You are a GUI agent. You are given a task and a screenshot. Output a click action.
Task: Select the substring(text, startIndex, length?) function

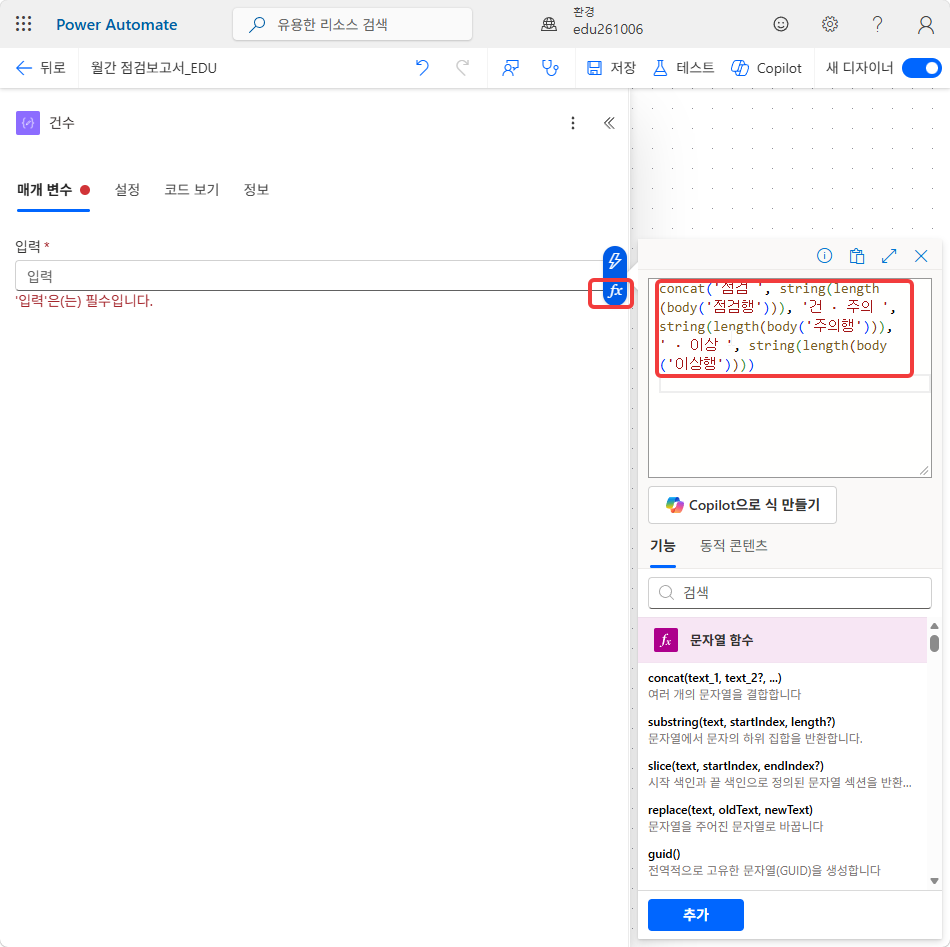pyautogui.click(x=782, y=729)
